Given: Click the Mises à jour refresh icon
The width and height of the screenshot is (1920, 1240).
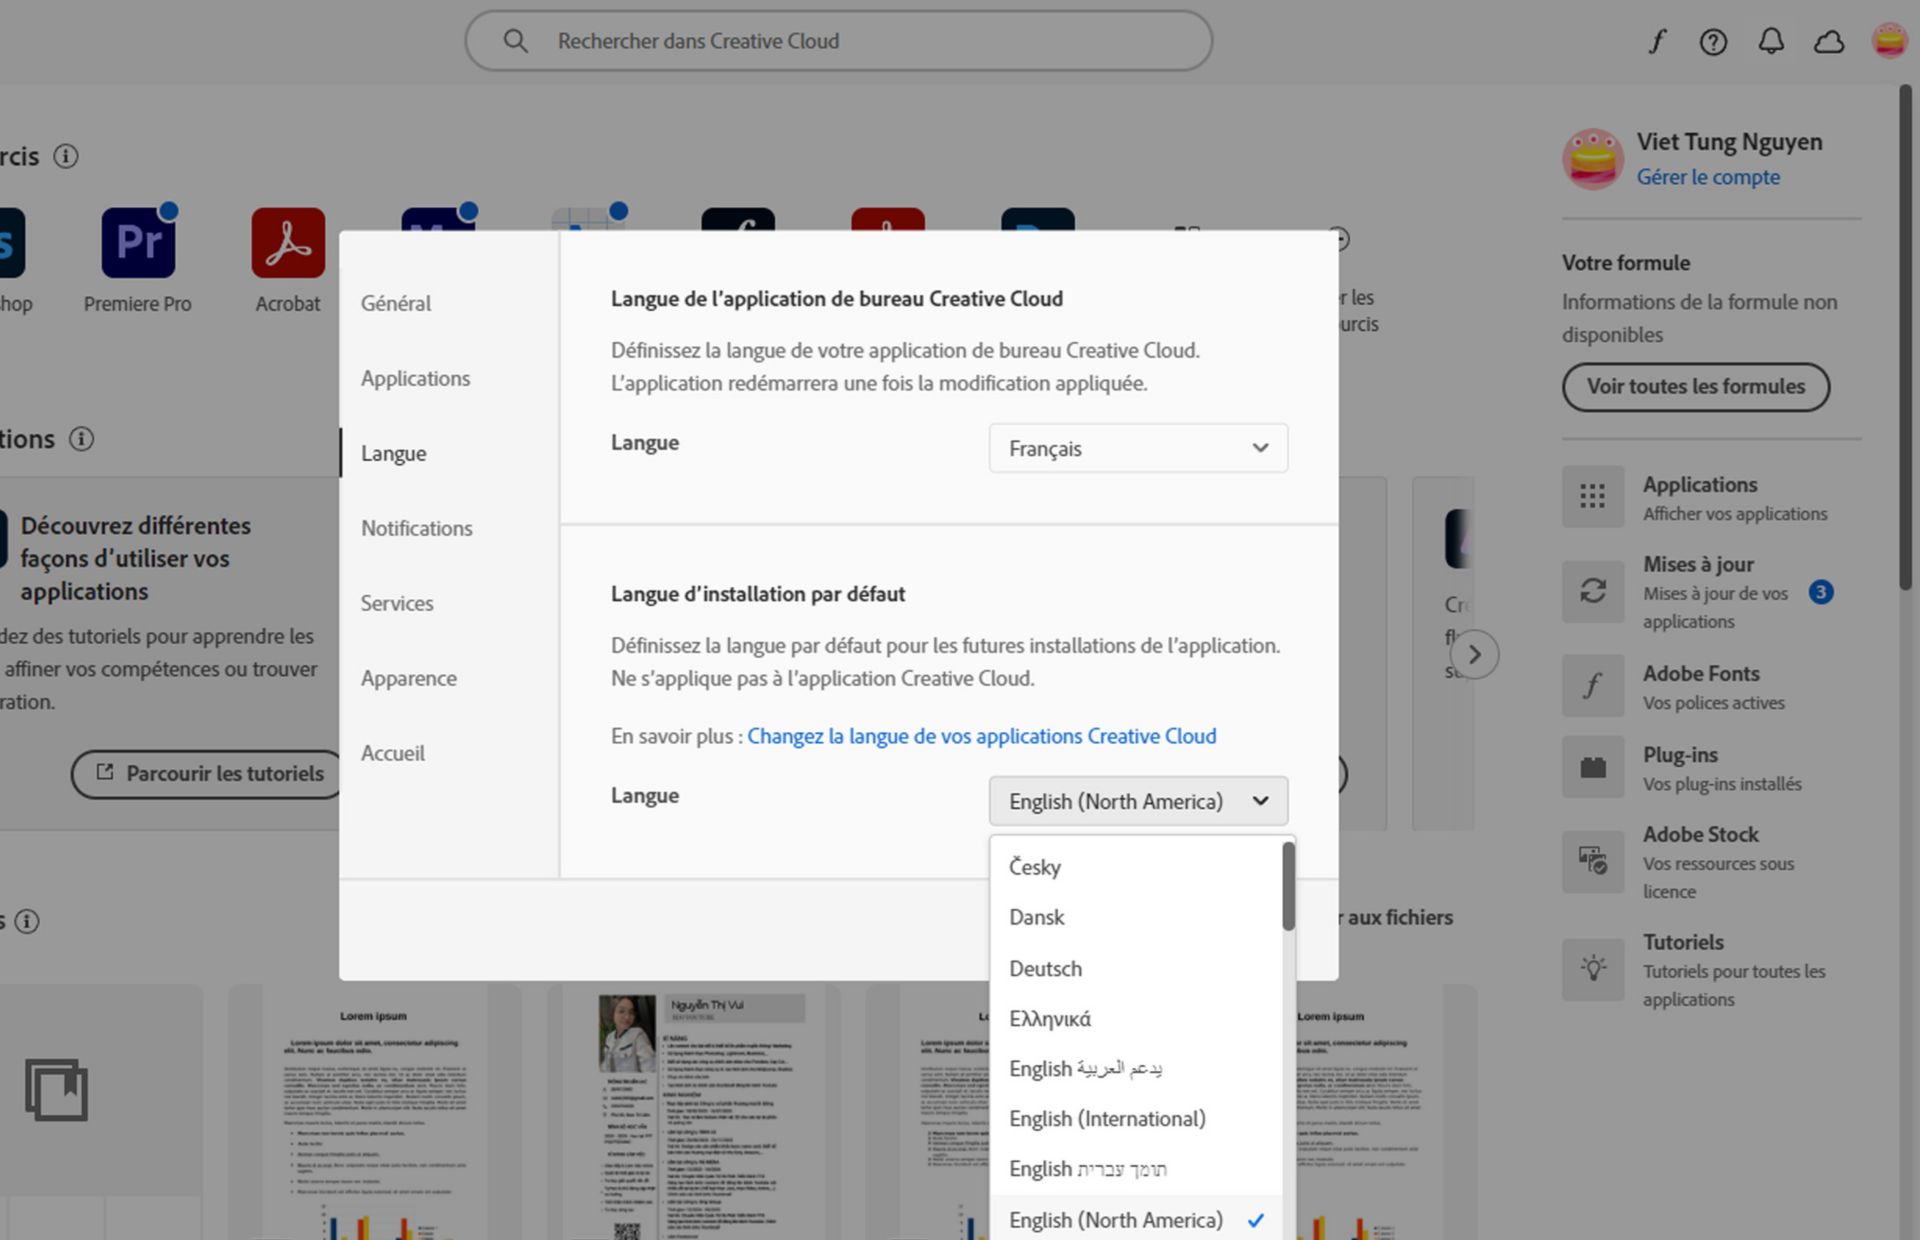Looking at the screenshot, I should [1593, 591].
